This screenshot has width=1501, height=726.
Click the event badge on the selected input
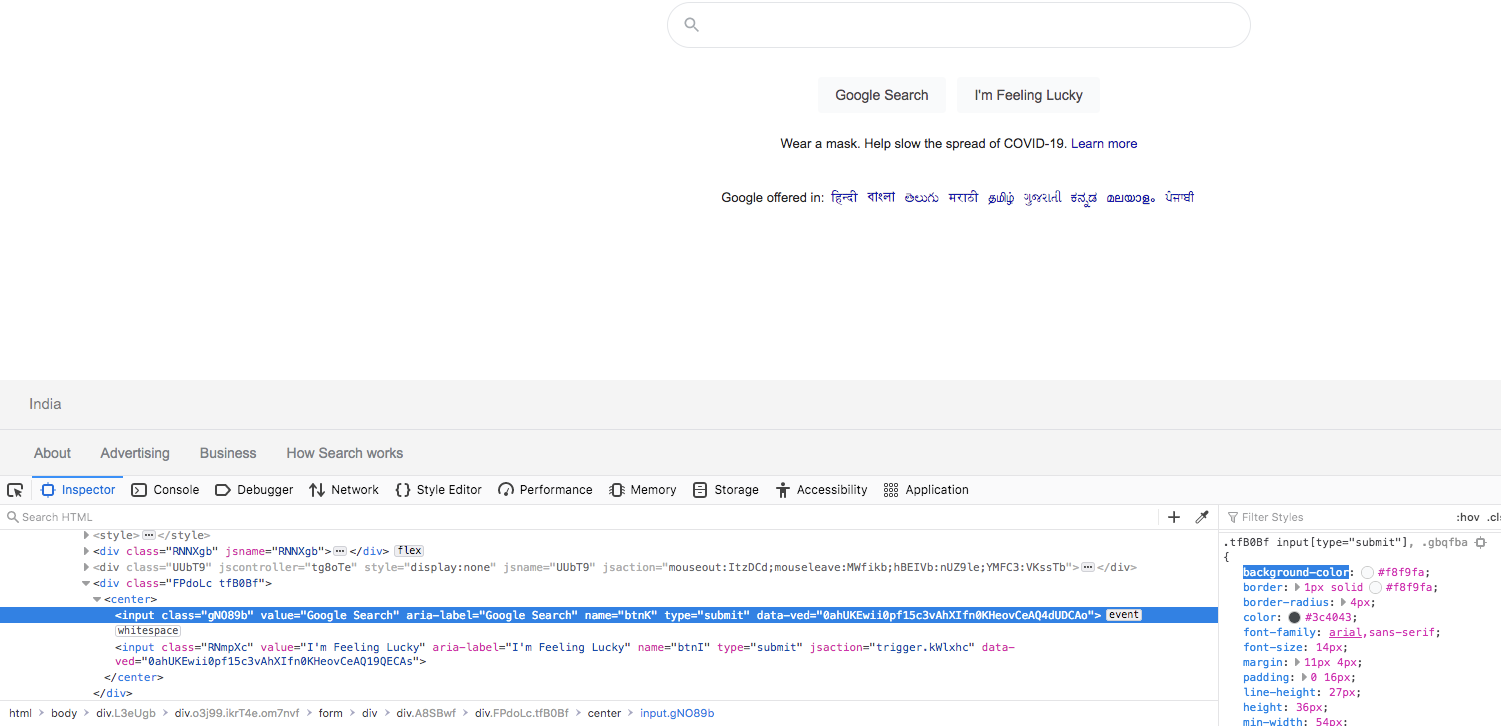click(x=1123, y=614)
